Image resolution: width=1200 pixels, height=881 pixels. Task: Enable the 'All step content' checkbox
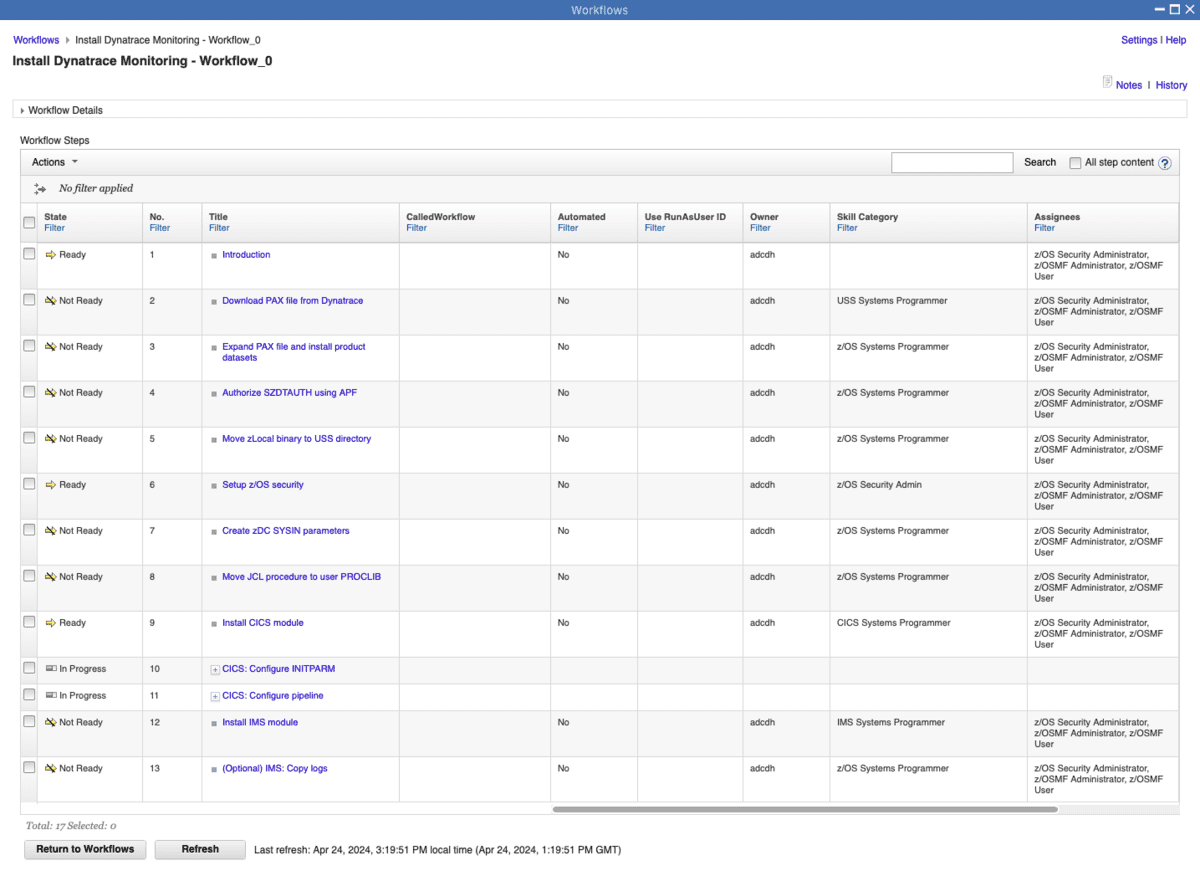tap(1075, 162)
